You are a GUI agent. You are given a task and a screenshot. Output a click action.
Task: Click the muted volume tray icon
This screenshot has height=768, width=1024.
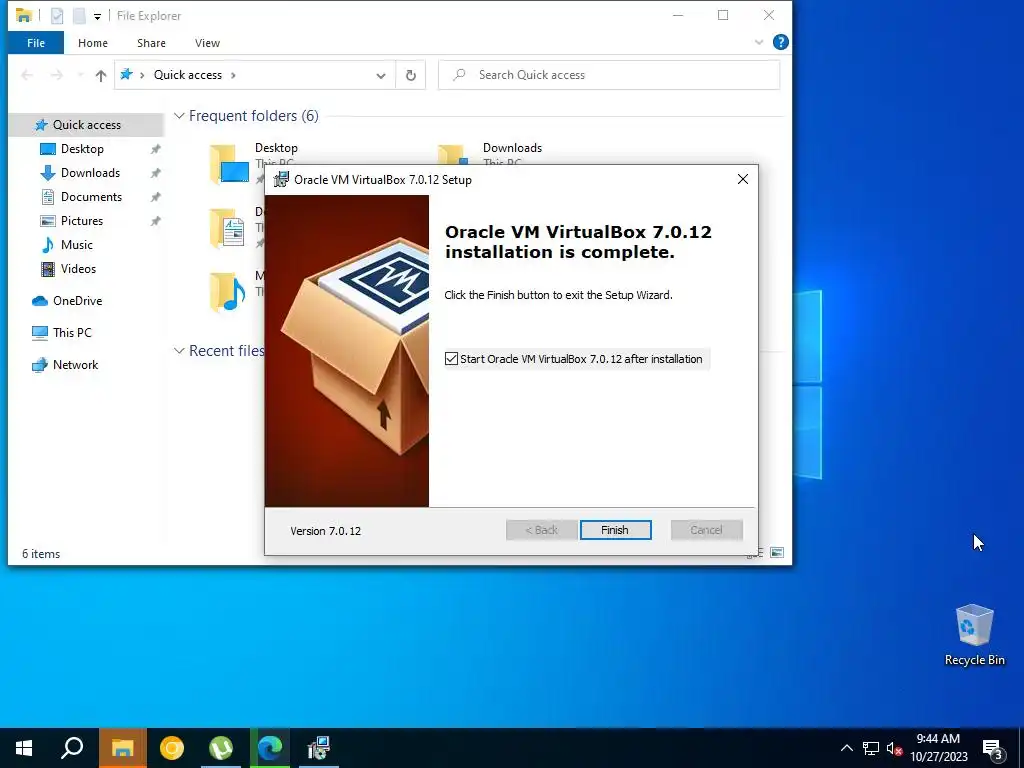894,748
